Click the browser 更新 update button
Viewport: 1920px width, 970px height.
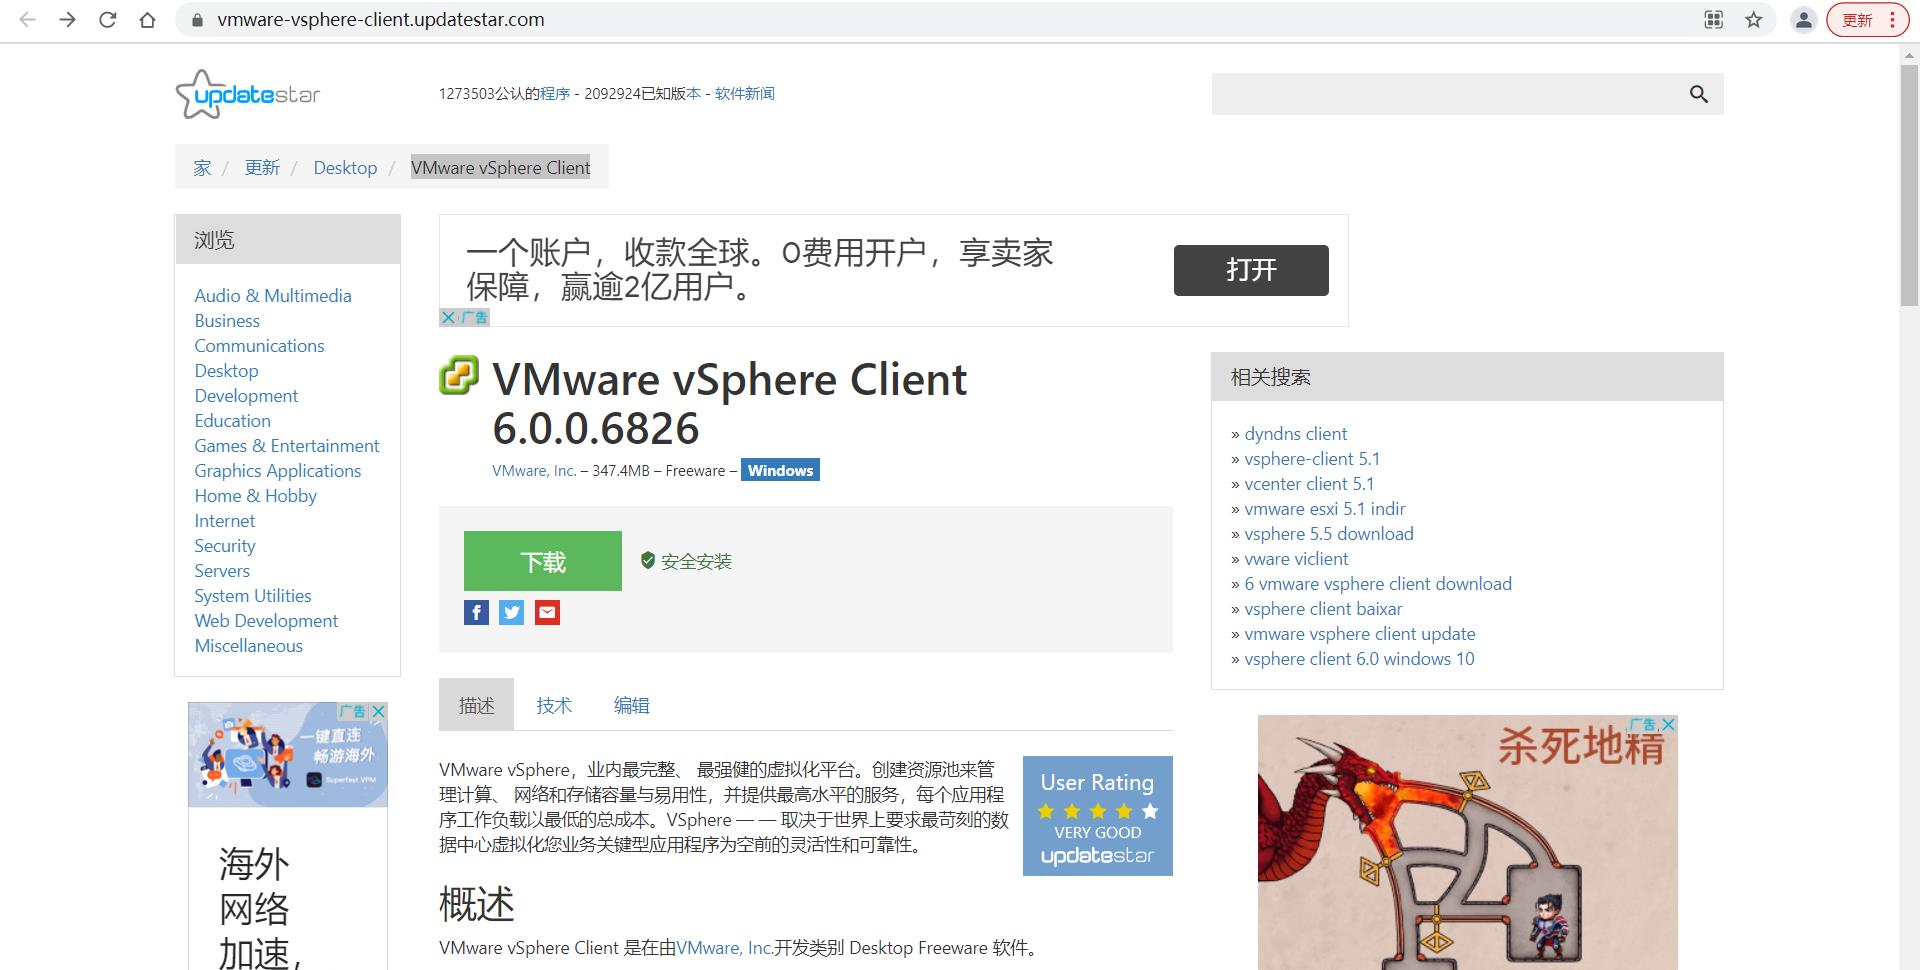(1867, 20)
